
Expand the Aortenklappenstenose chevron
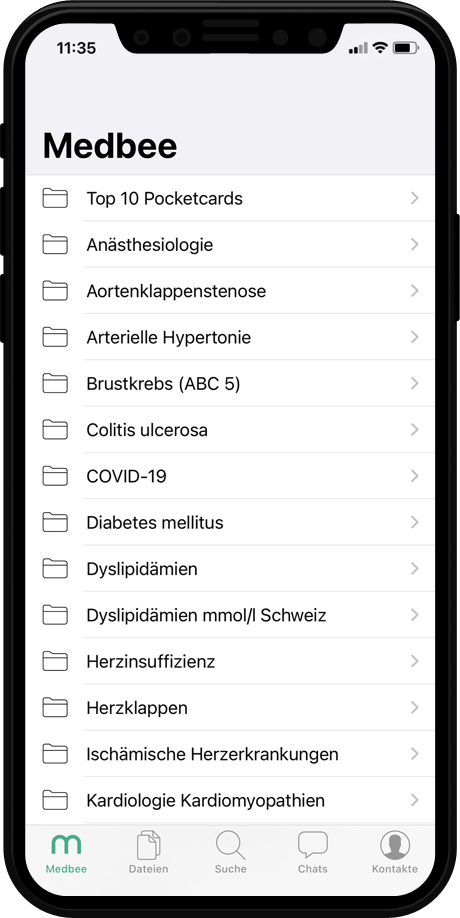click(415, 290)
